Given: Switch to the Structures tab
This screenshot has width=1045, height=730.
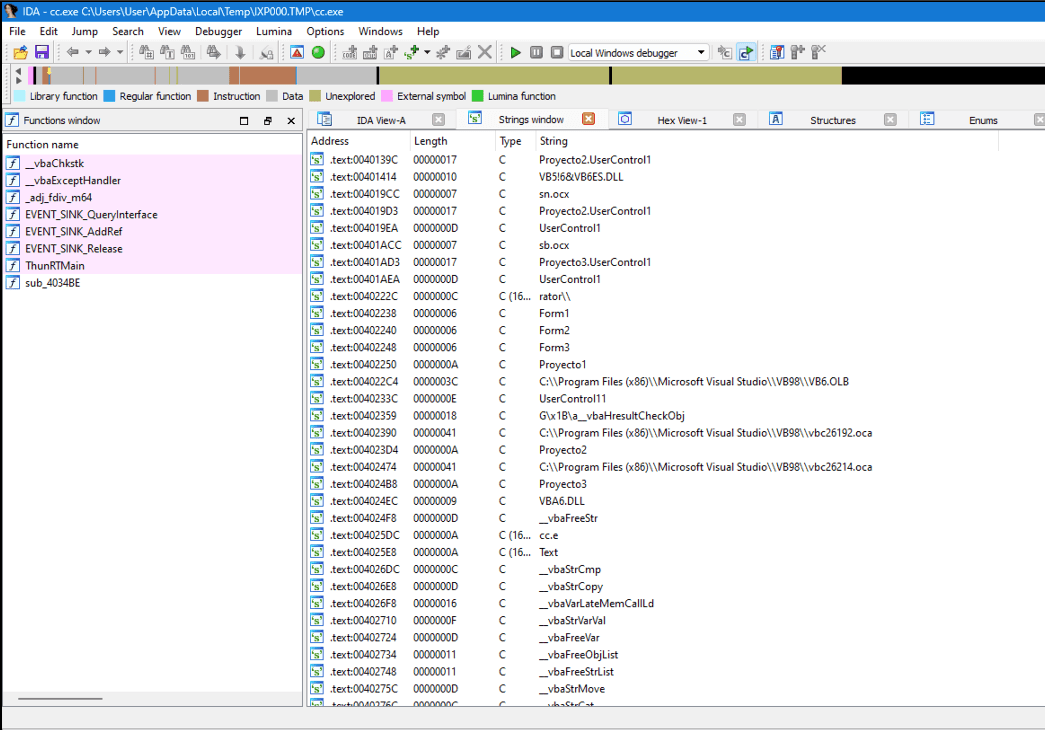Looking at the screenshot, I should (x=832, y=120).
